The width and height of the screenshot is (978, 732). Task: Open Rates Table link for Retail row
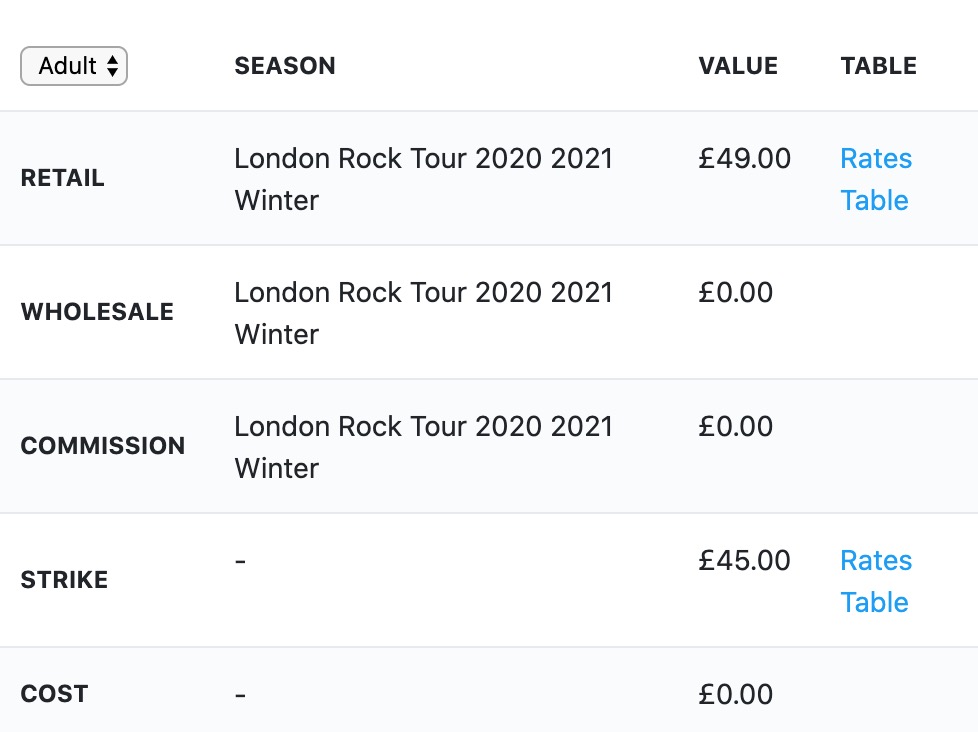tap(876, 179)
